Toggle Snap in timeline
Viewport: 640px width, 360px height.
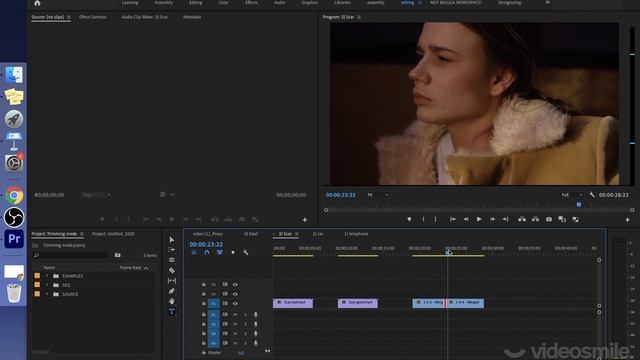coord(207,253)
